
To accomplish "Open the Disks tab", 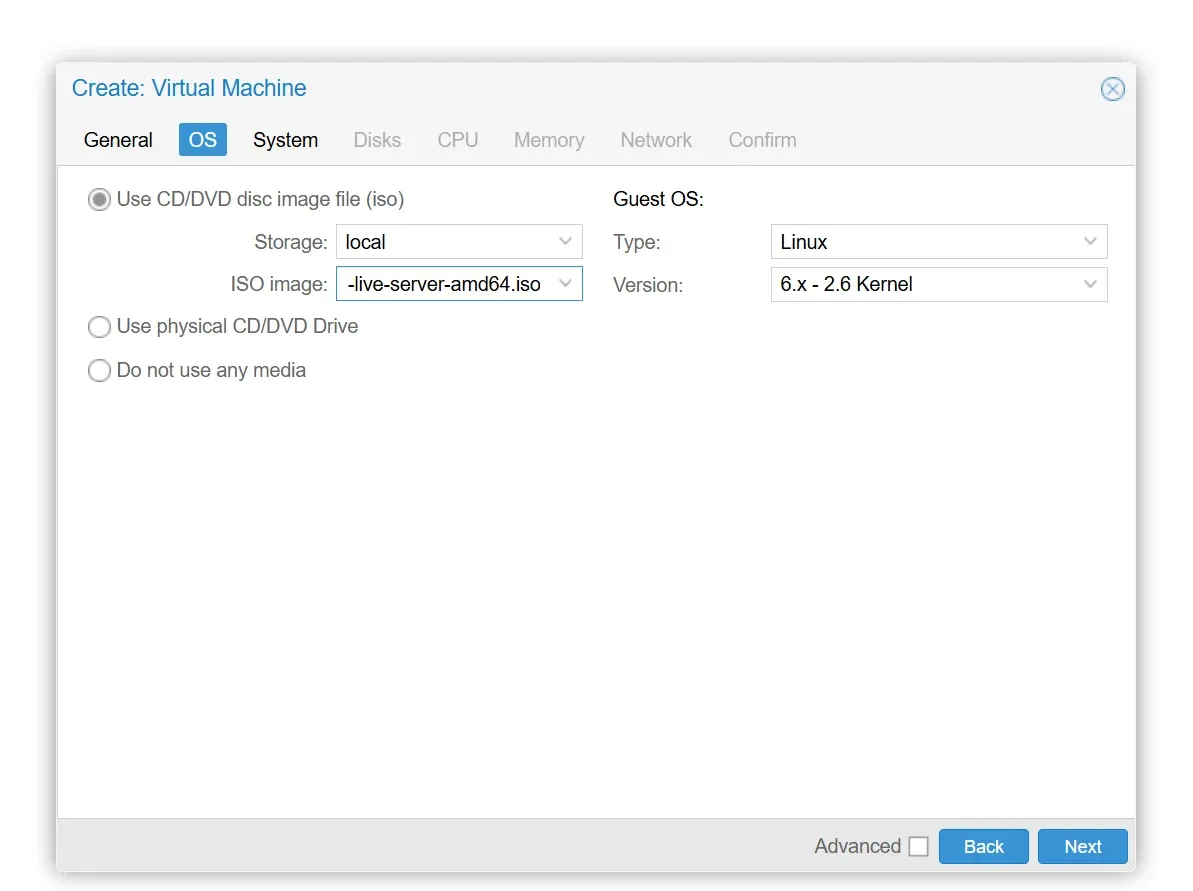I will pos(377,140).
